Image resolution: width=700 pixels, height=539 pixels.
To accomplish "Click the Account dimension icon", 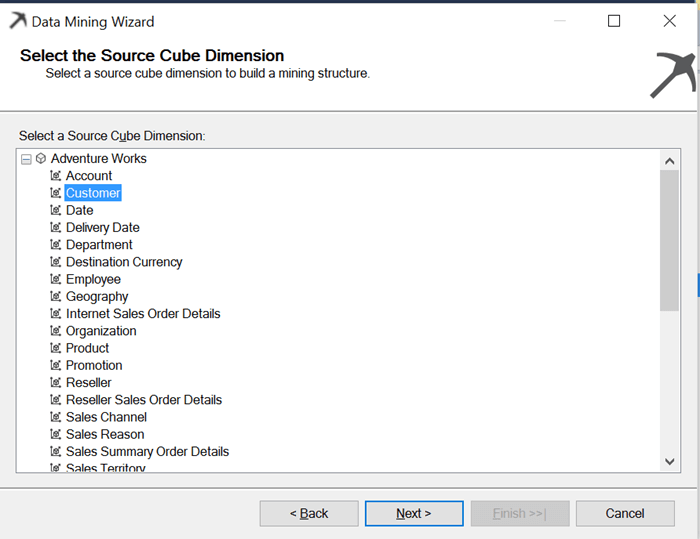I will point(55,175).
